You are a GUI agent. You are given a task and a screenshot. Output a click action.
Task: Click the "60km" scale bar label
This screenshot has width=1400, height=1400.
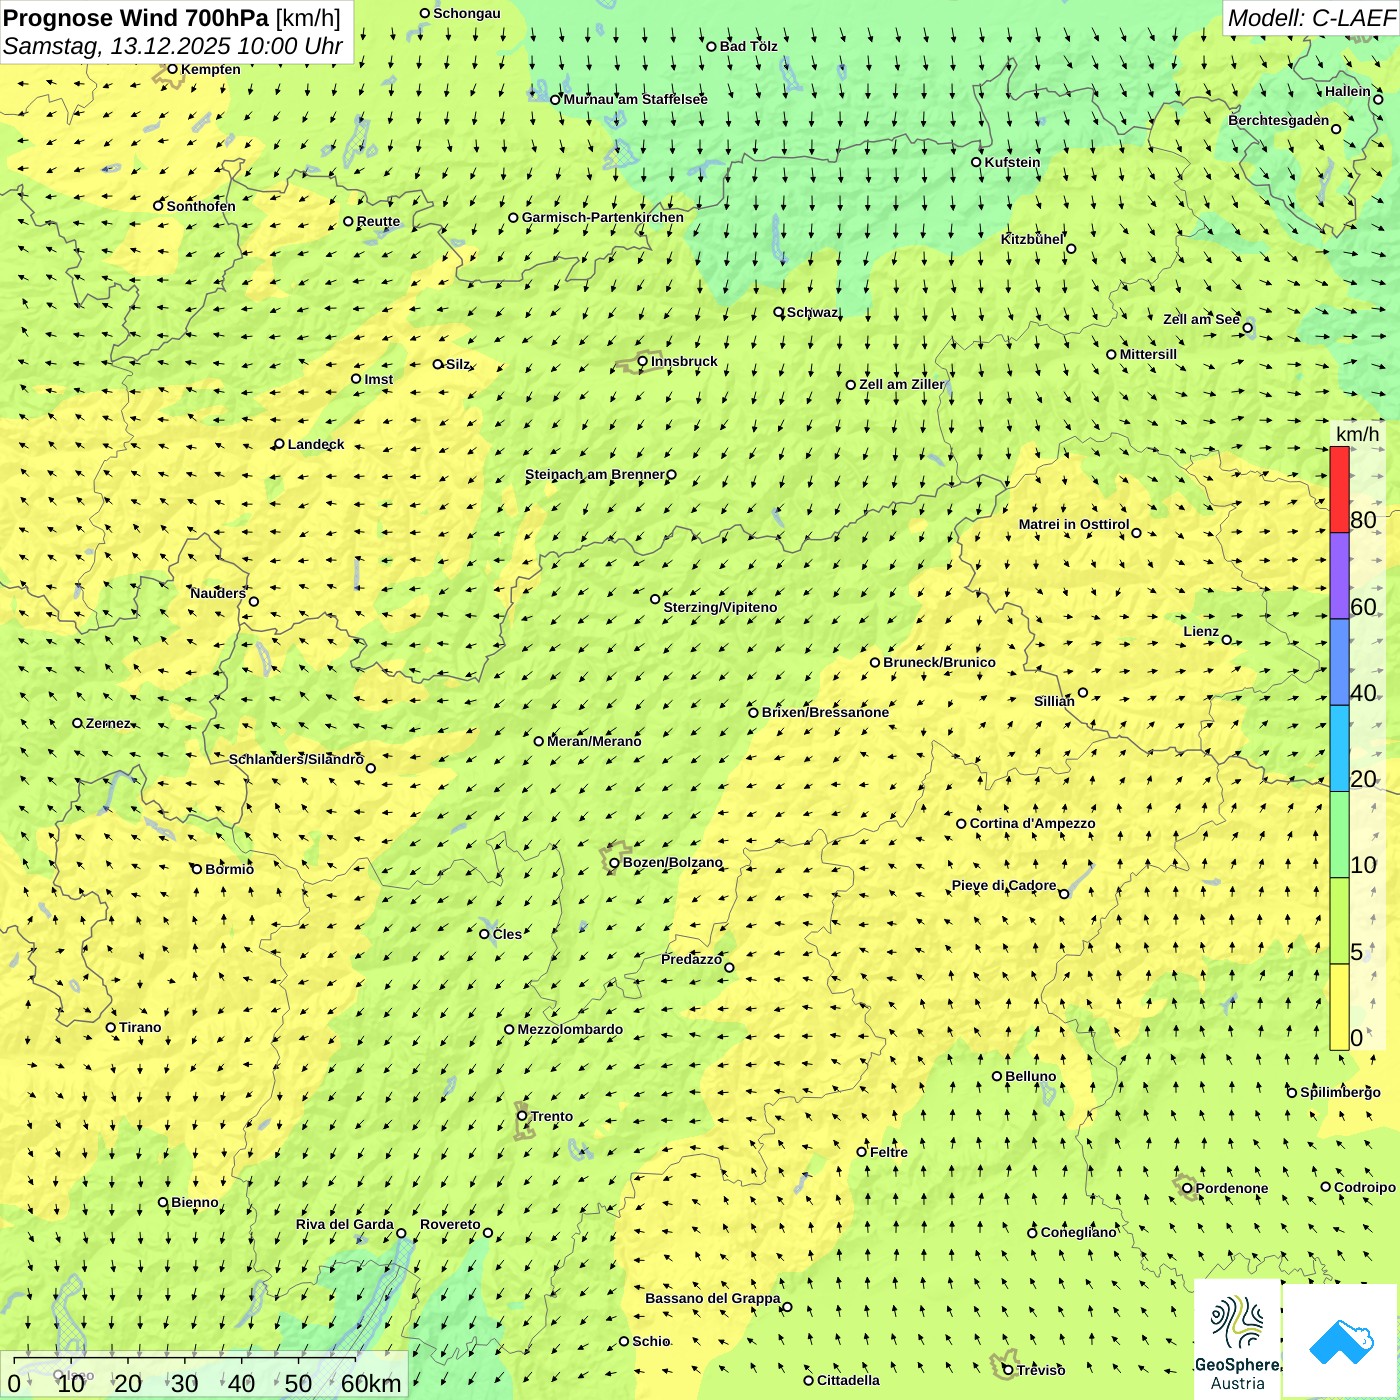click(371, 1383)
